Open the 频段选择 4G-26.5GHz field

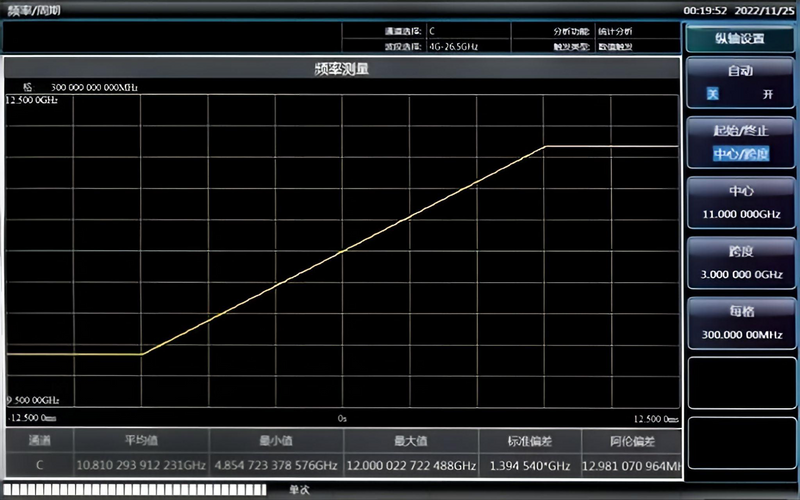pyautogui.click(x=468, y=46)
